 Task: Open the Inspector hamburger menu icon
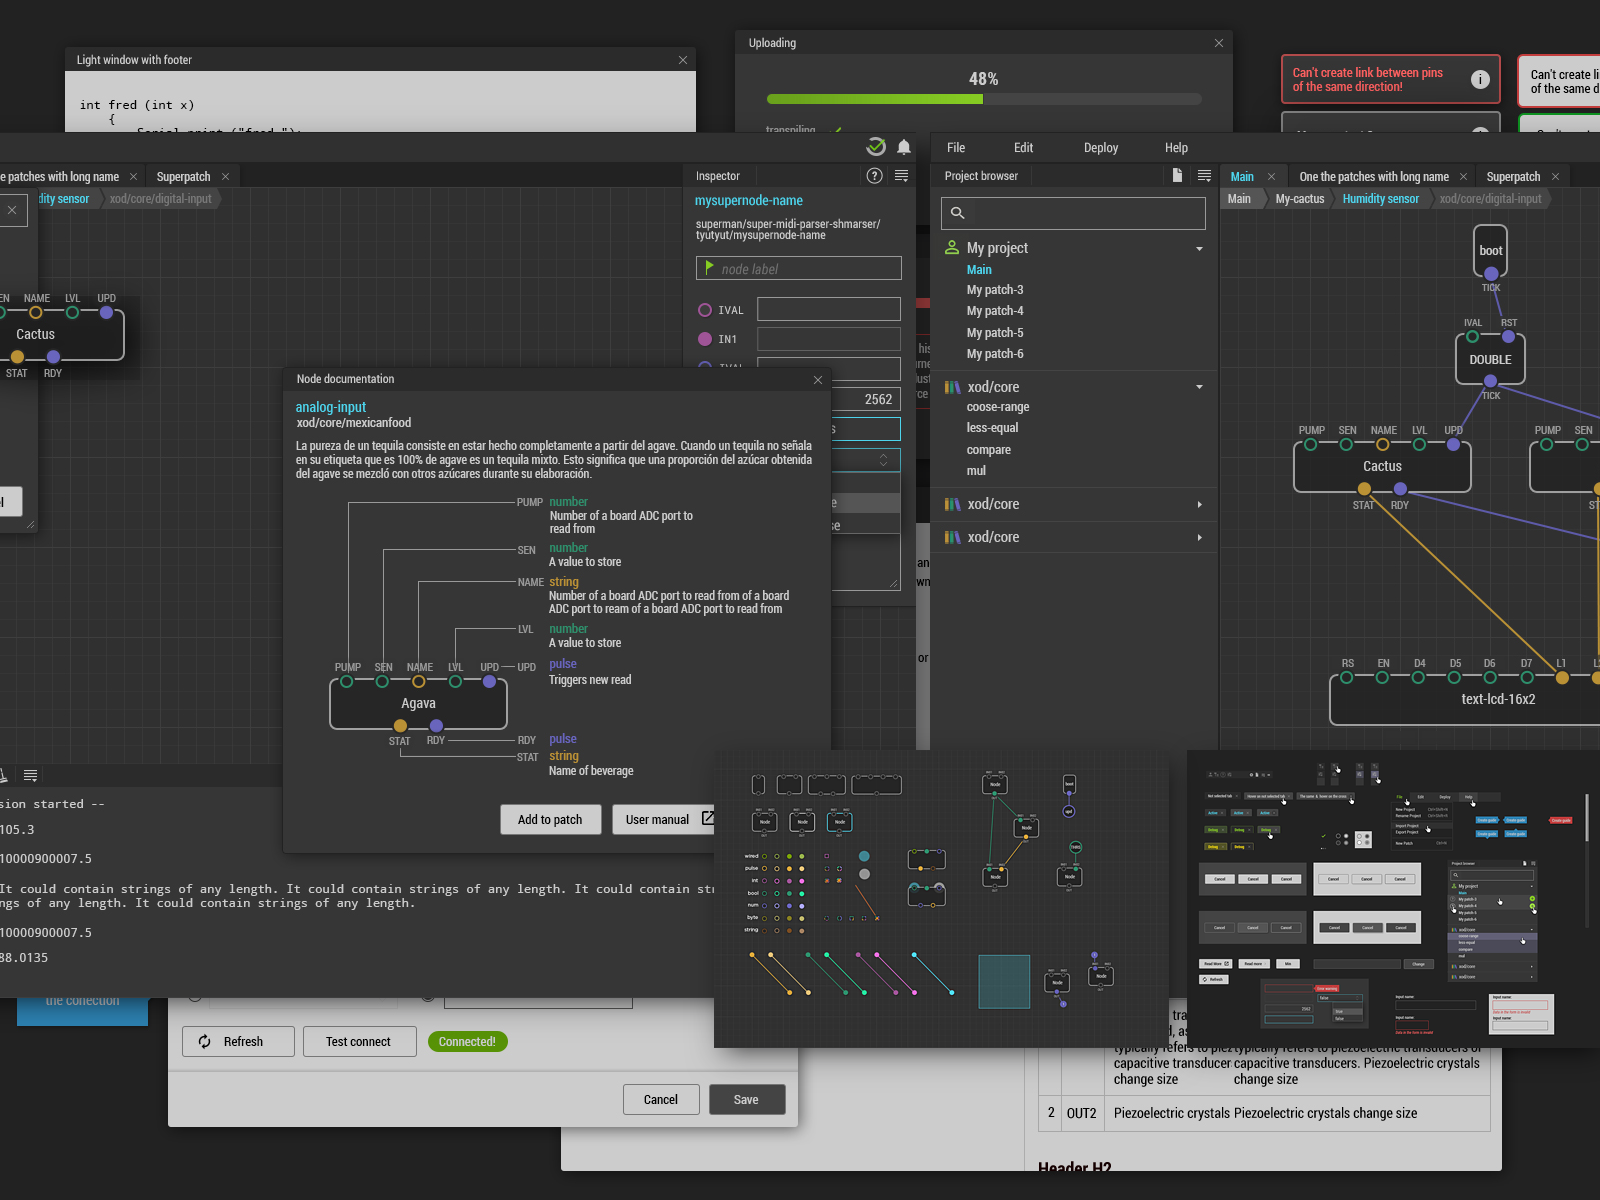[901, 176]
